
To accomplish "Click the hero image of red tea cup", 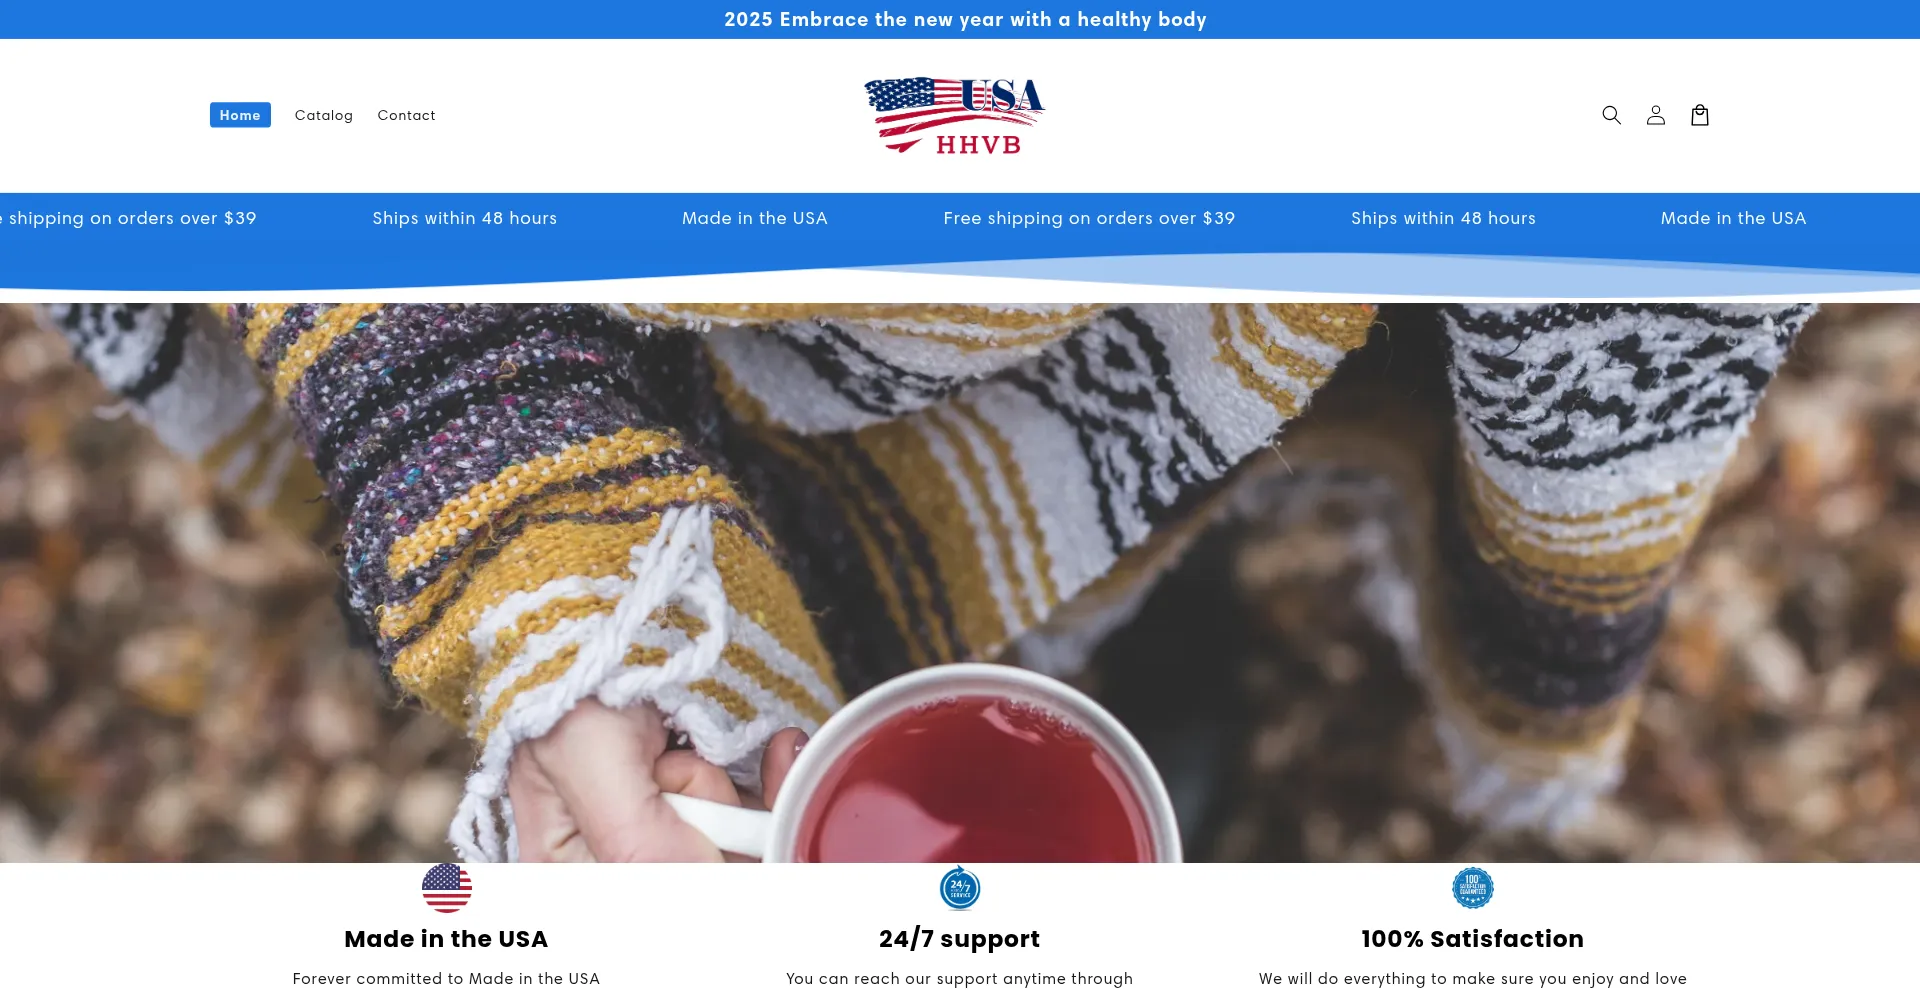I will [x=960, y=583].
